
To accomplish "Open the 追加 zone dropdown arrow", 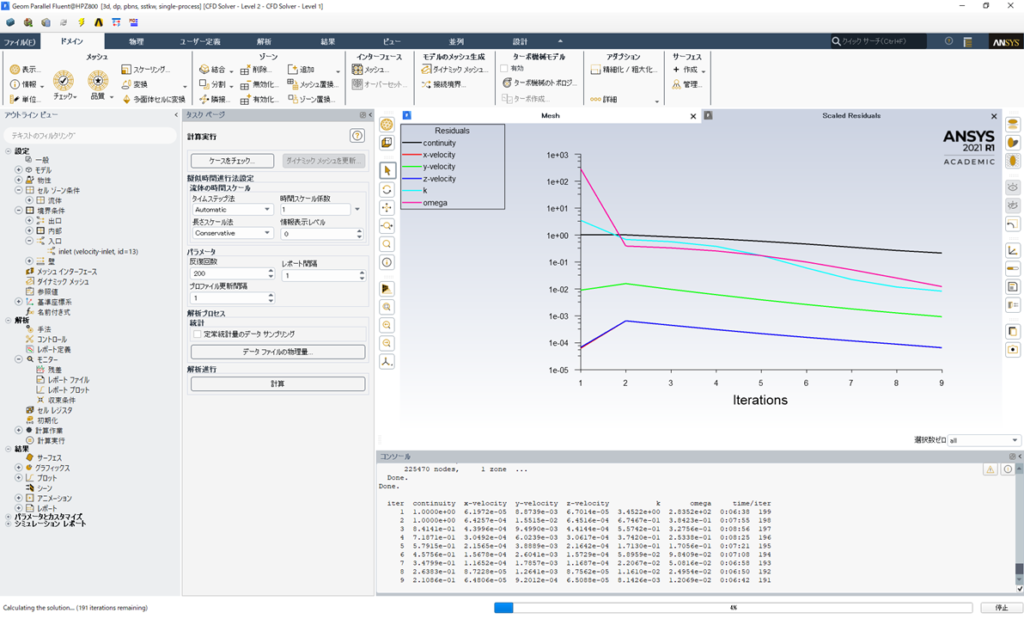I will [x=338, y=71].
